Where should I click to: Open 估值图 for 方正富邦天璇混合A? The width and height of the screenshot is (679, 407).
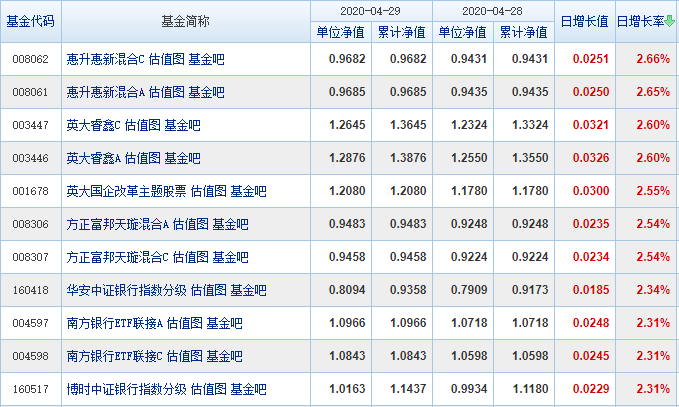coord(191,224)
